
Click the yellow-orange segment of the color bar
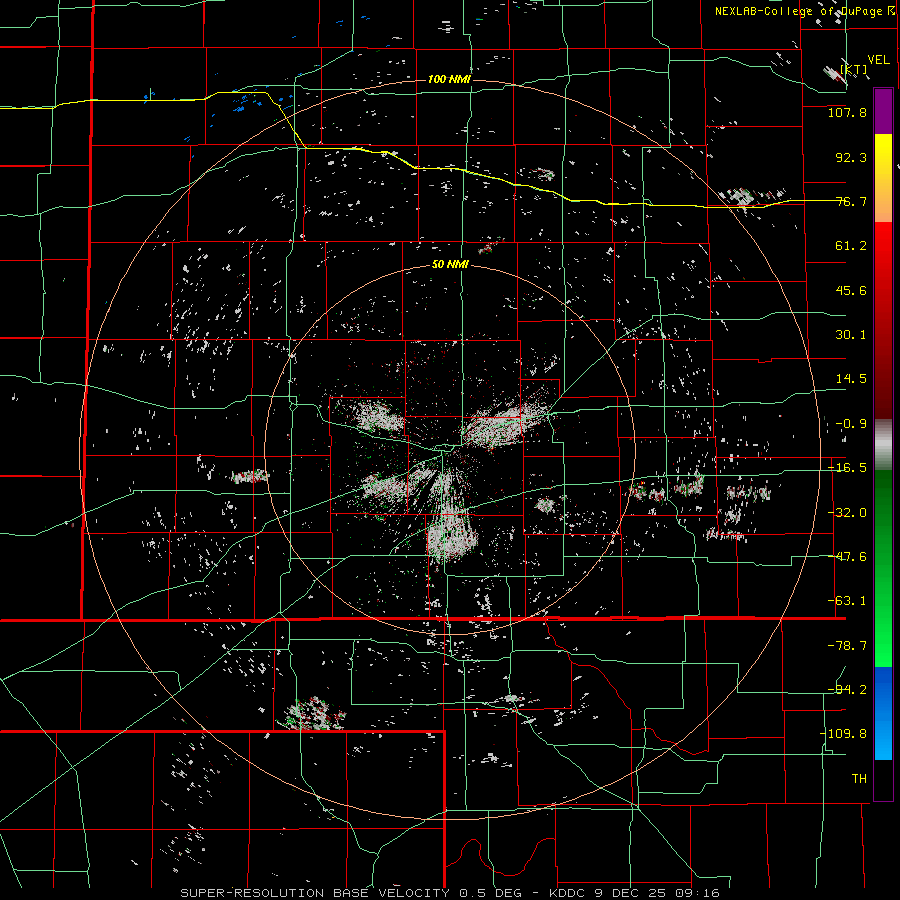883,178
